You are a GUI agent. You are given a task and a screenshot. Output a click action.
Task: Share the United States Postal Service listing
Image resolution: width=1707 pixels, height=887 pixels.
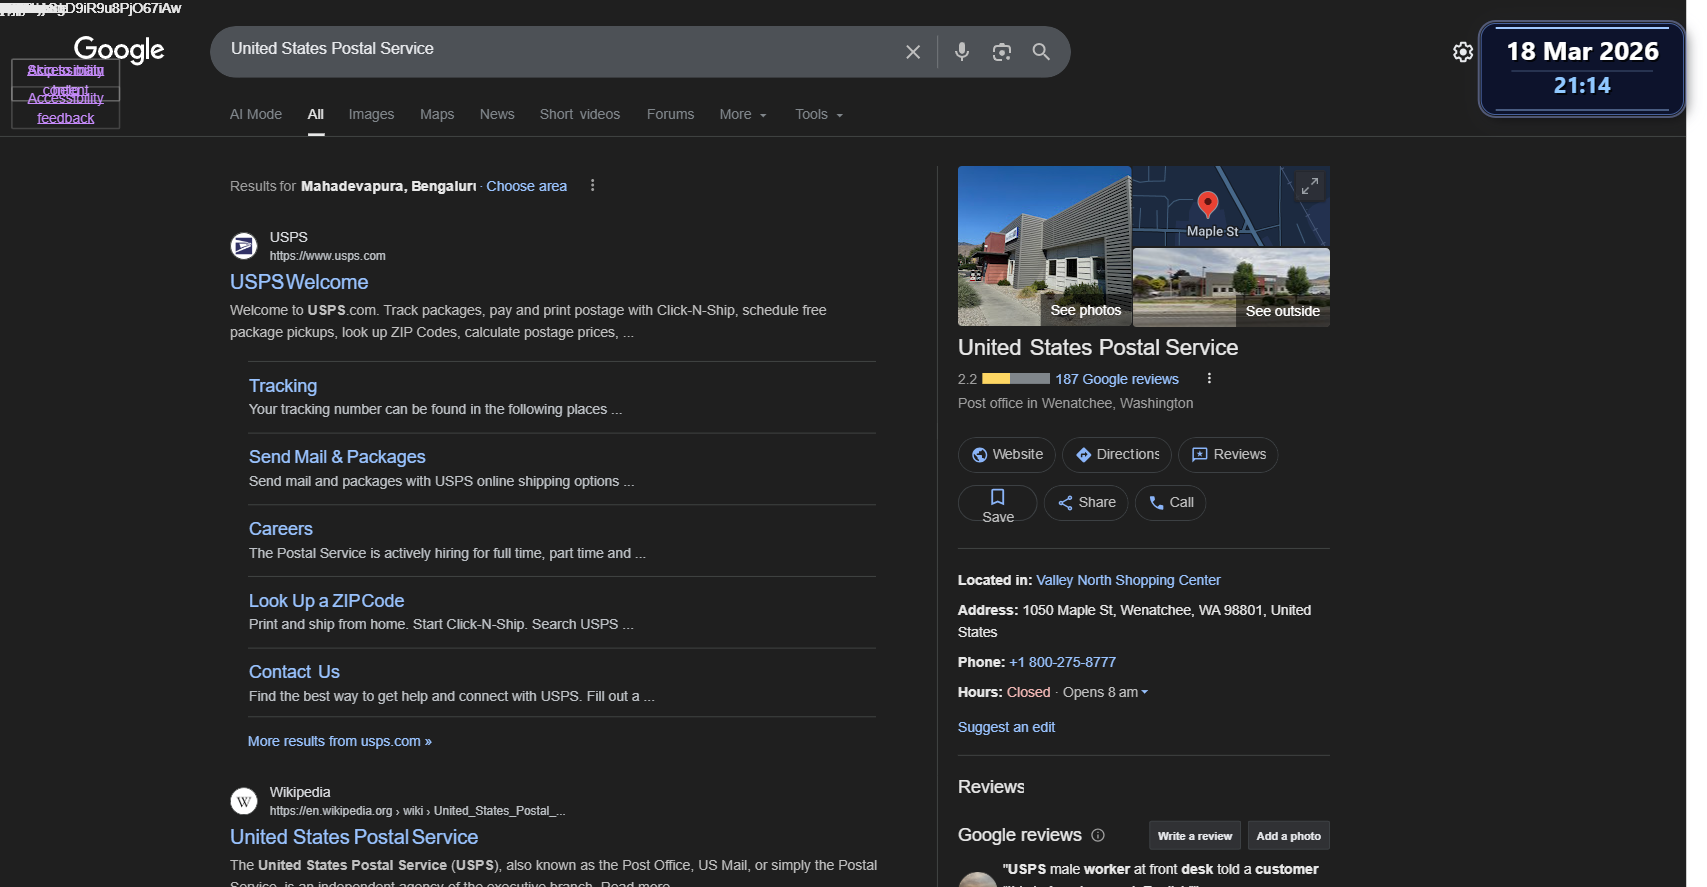(x=1086, y=503)
